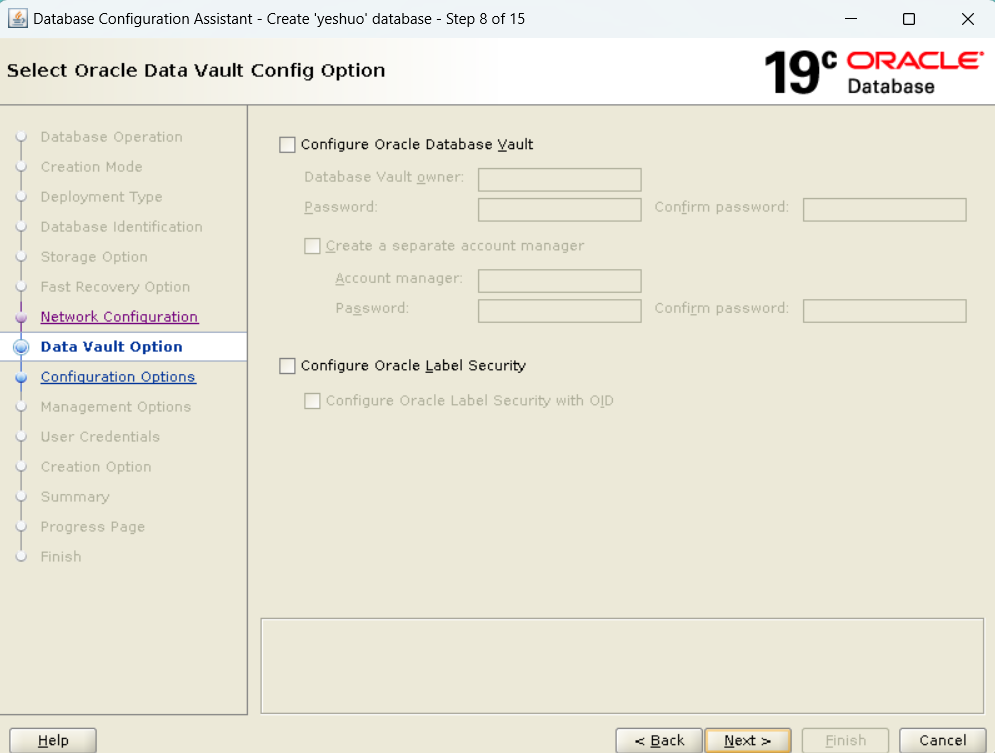This screenshot has width=995, height=753.
Task: Click the Management Options step
Action: point(115,407)
